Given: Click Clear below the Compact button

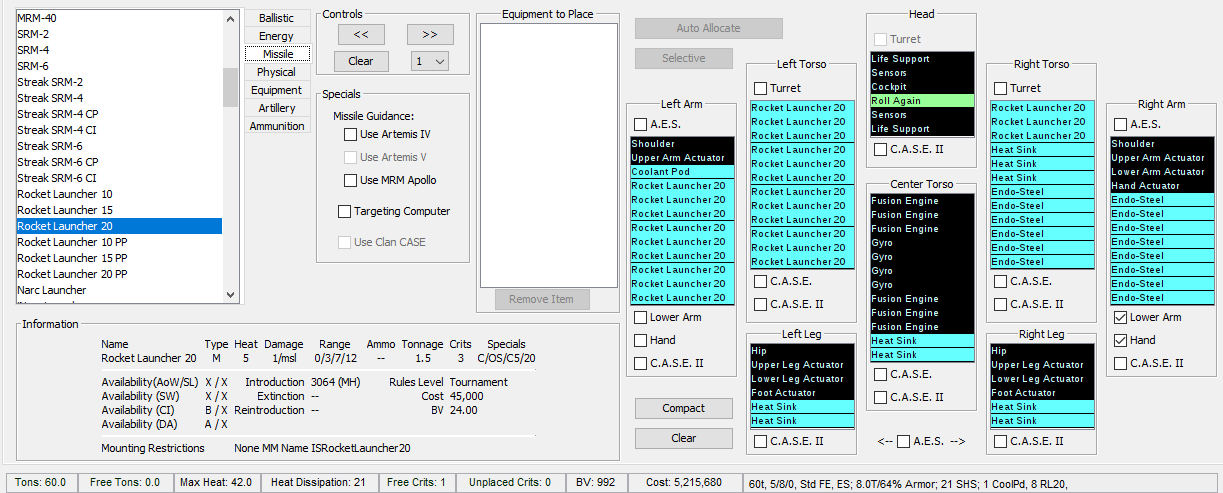Looking at the screenshot, I should point(684,438).
